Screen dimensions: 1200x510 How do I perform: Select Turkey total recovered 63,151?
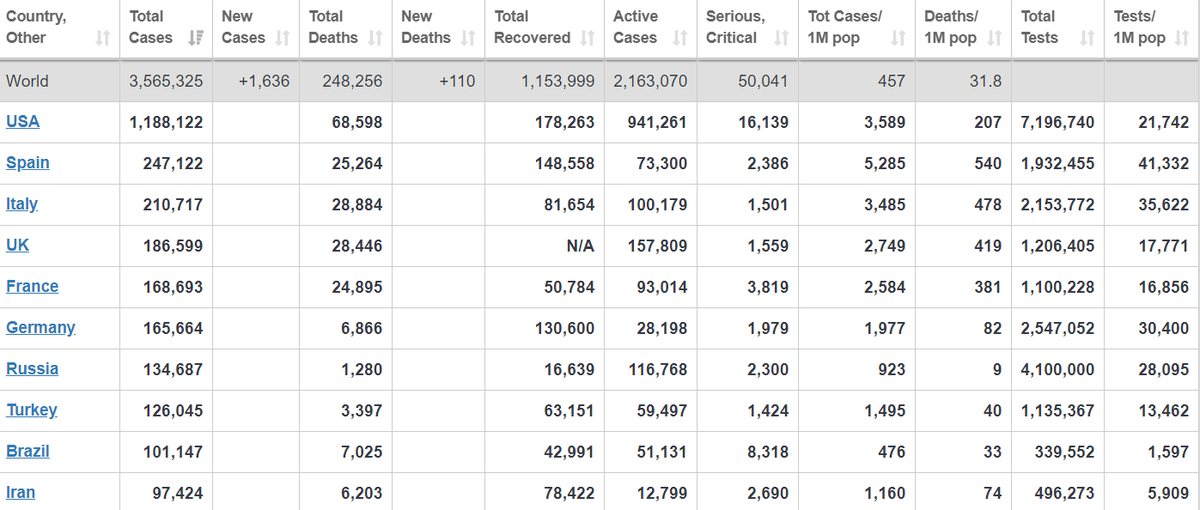(x=569, y=409)
